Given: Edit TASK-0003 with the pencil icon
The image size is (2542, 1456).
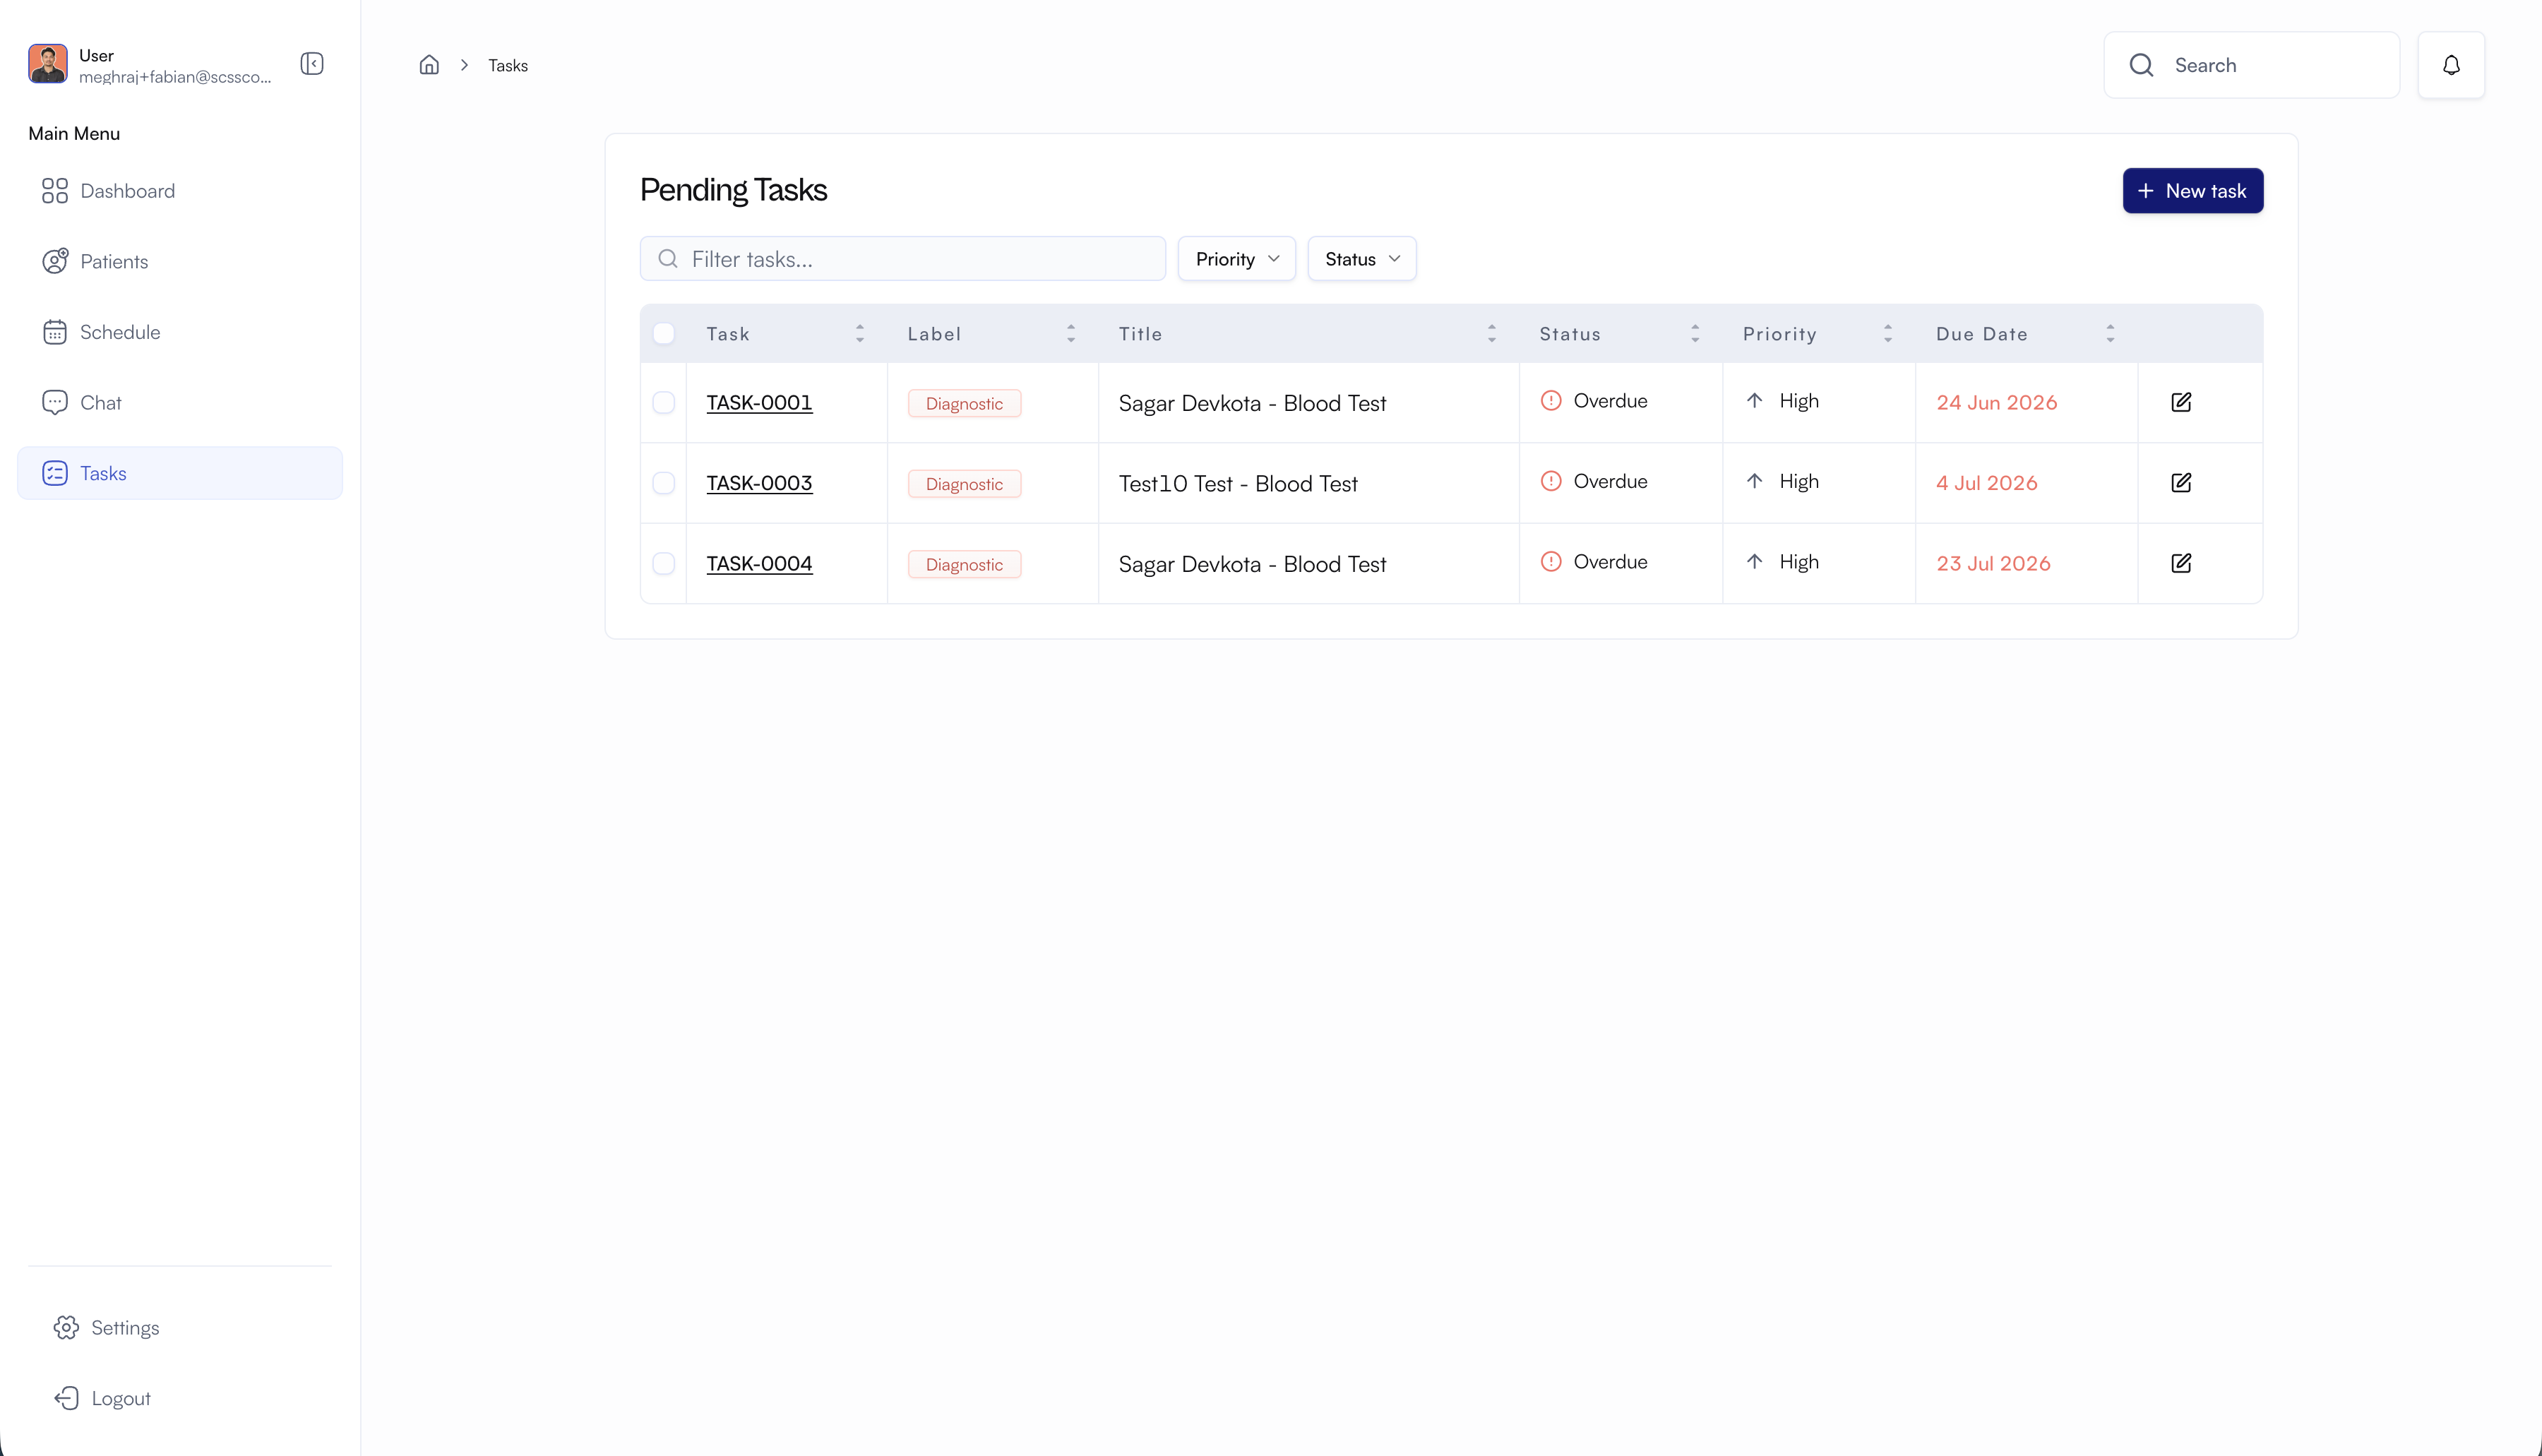Looking at the screenshot, I should (x=2181, y=483).
